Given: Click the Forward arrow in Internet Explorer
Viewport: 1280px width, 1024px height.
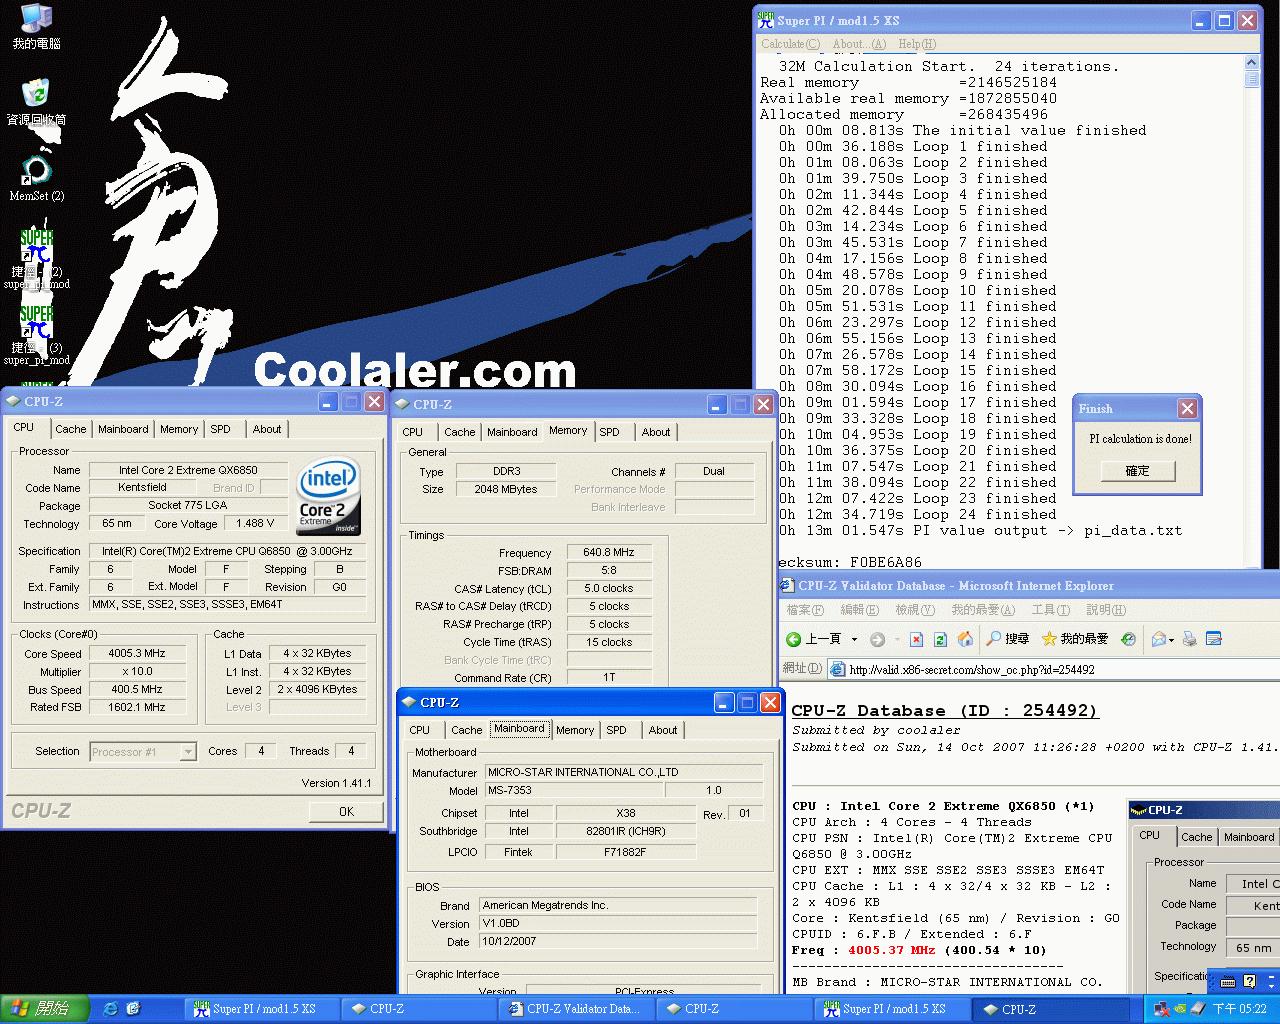Looking at the screenshot, I should coord(877,639).
